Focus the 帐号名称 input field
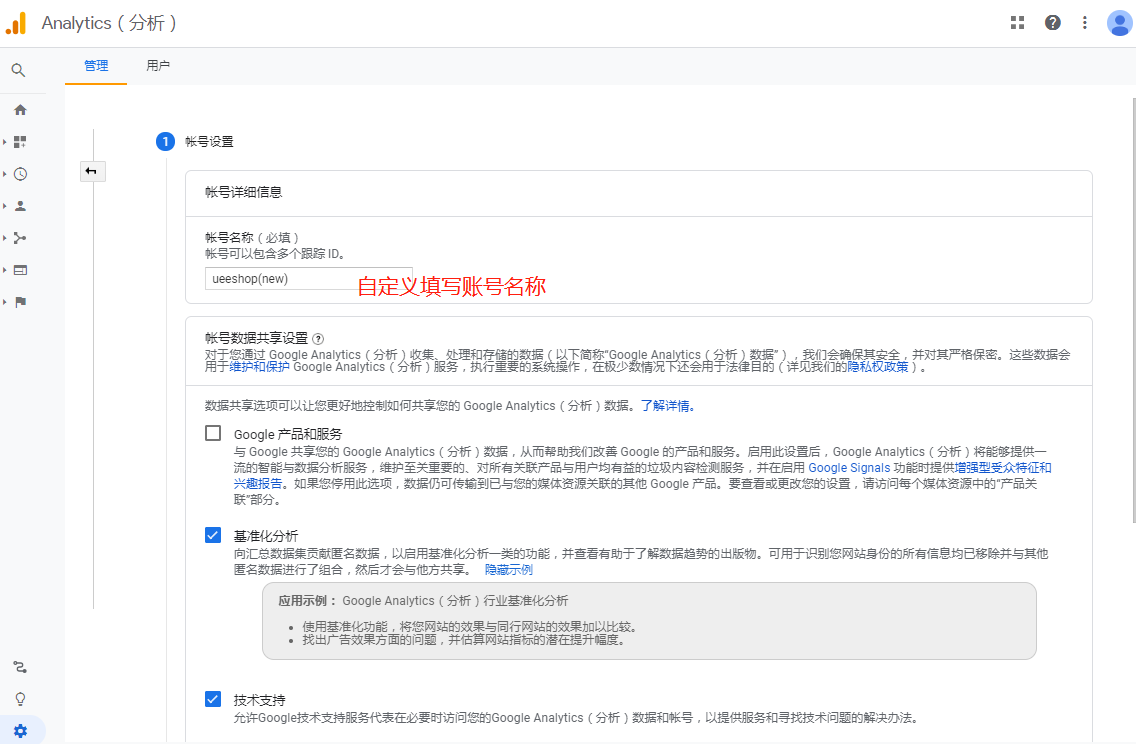The image size is (1136, 744). pos(309,279)
